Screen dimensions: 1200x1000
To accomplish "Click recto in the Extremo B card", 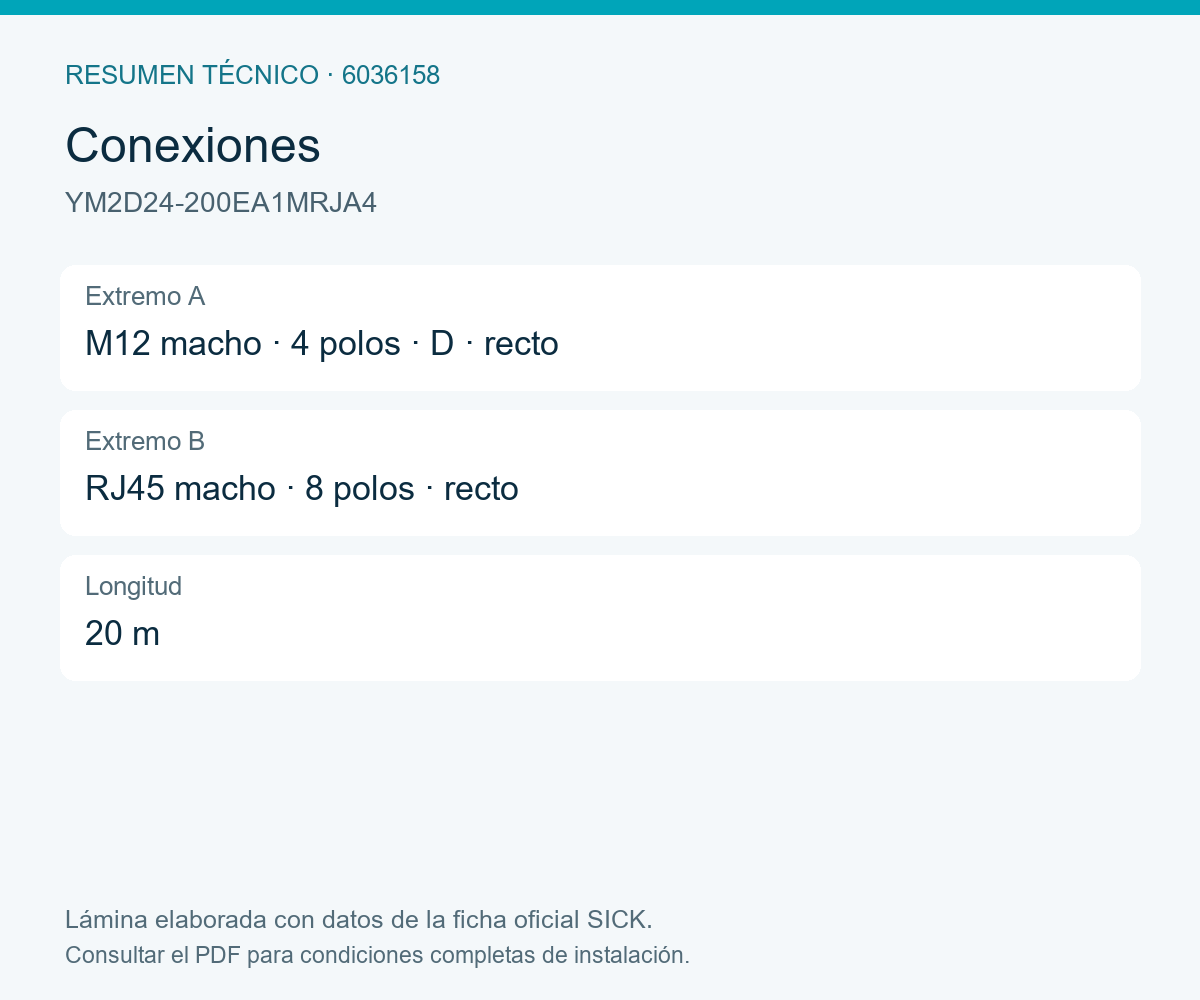I will click(481, 489).
